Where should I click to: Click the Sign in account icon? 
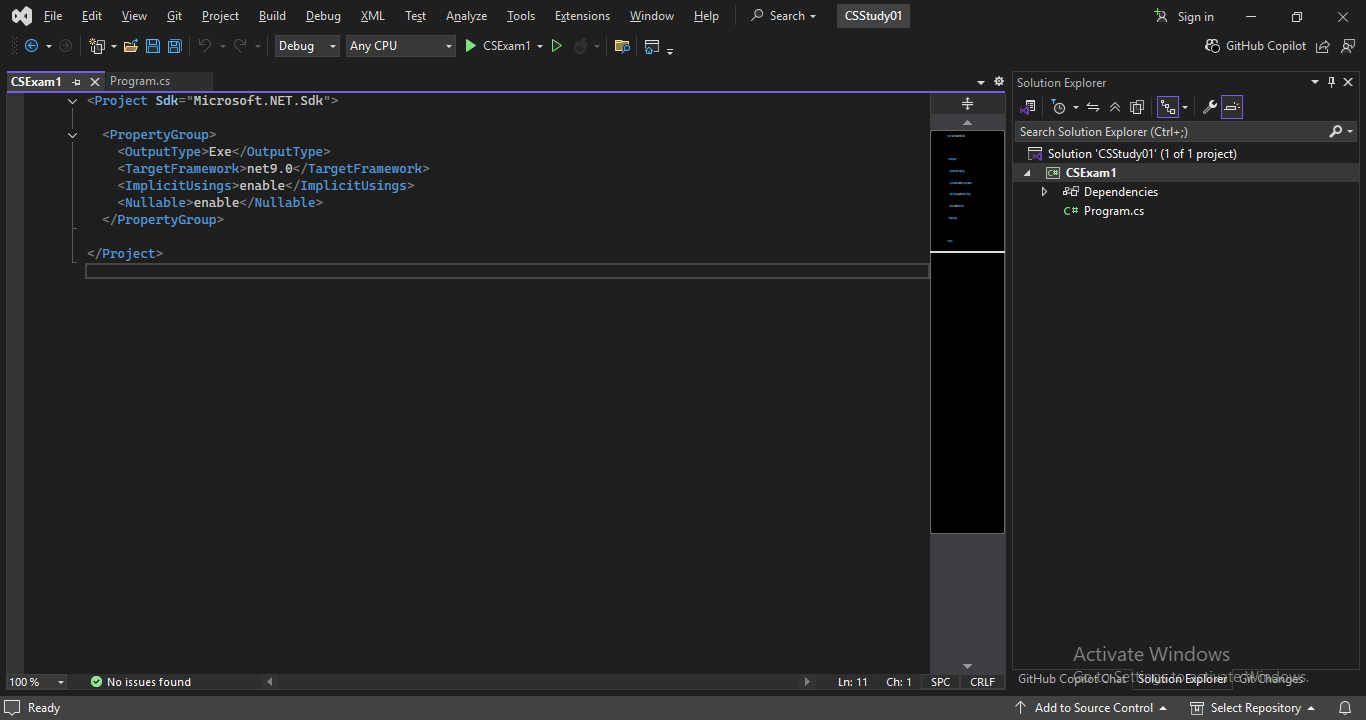click(x=1161, y=16)
